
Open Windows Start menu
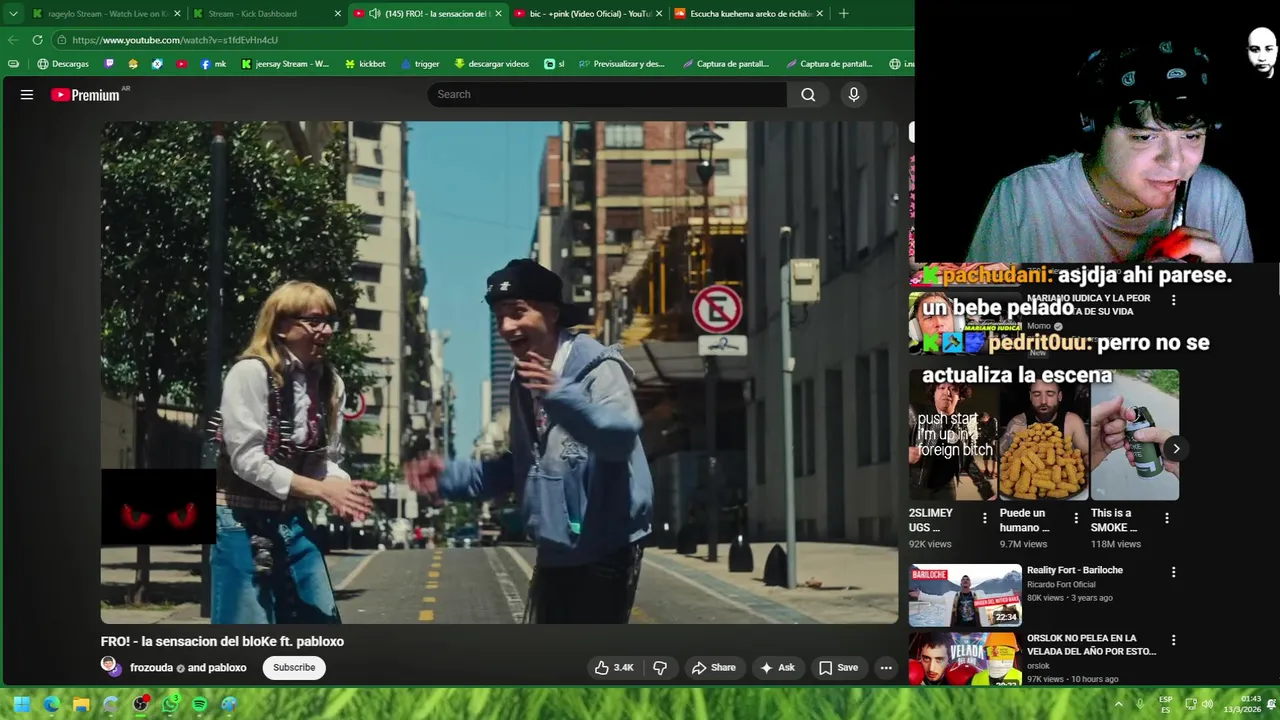click(21, 704)
